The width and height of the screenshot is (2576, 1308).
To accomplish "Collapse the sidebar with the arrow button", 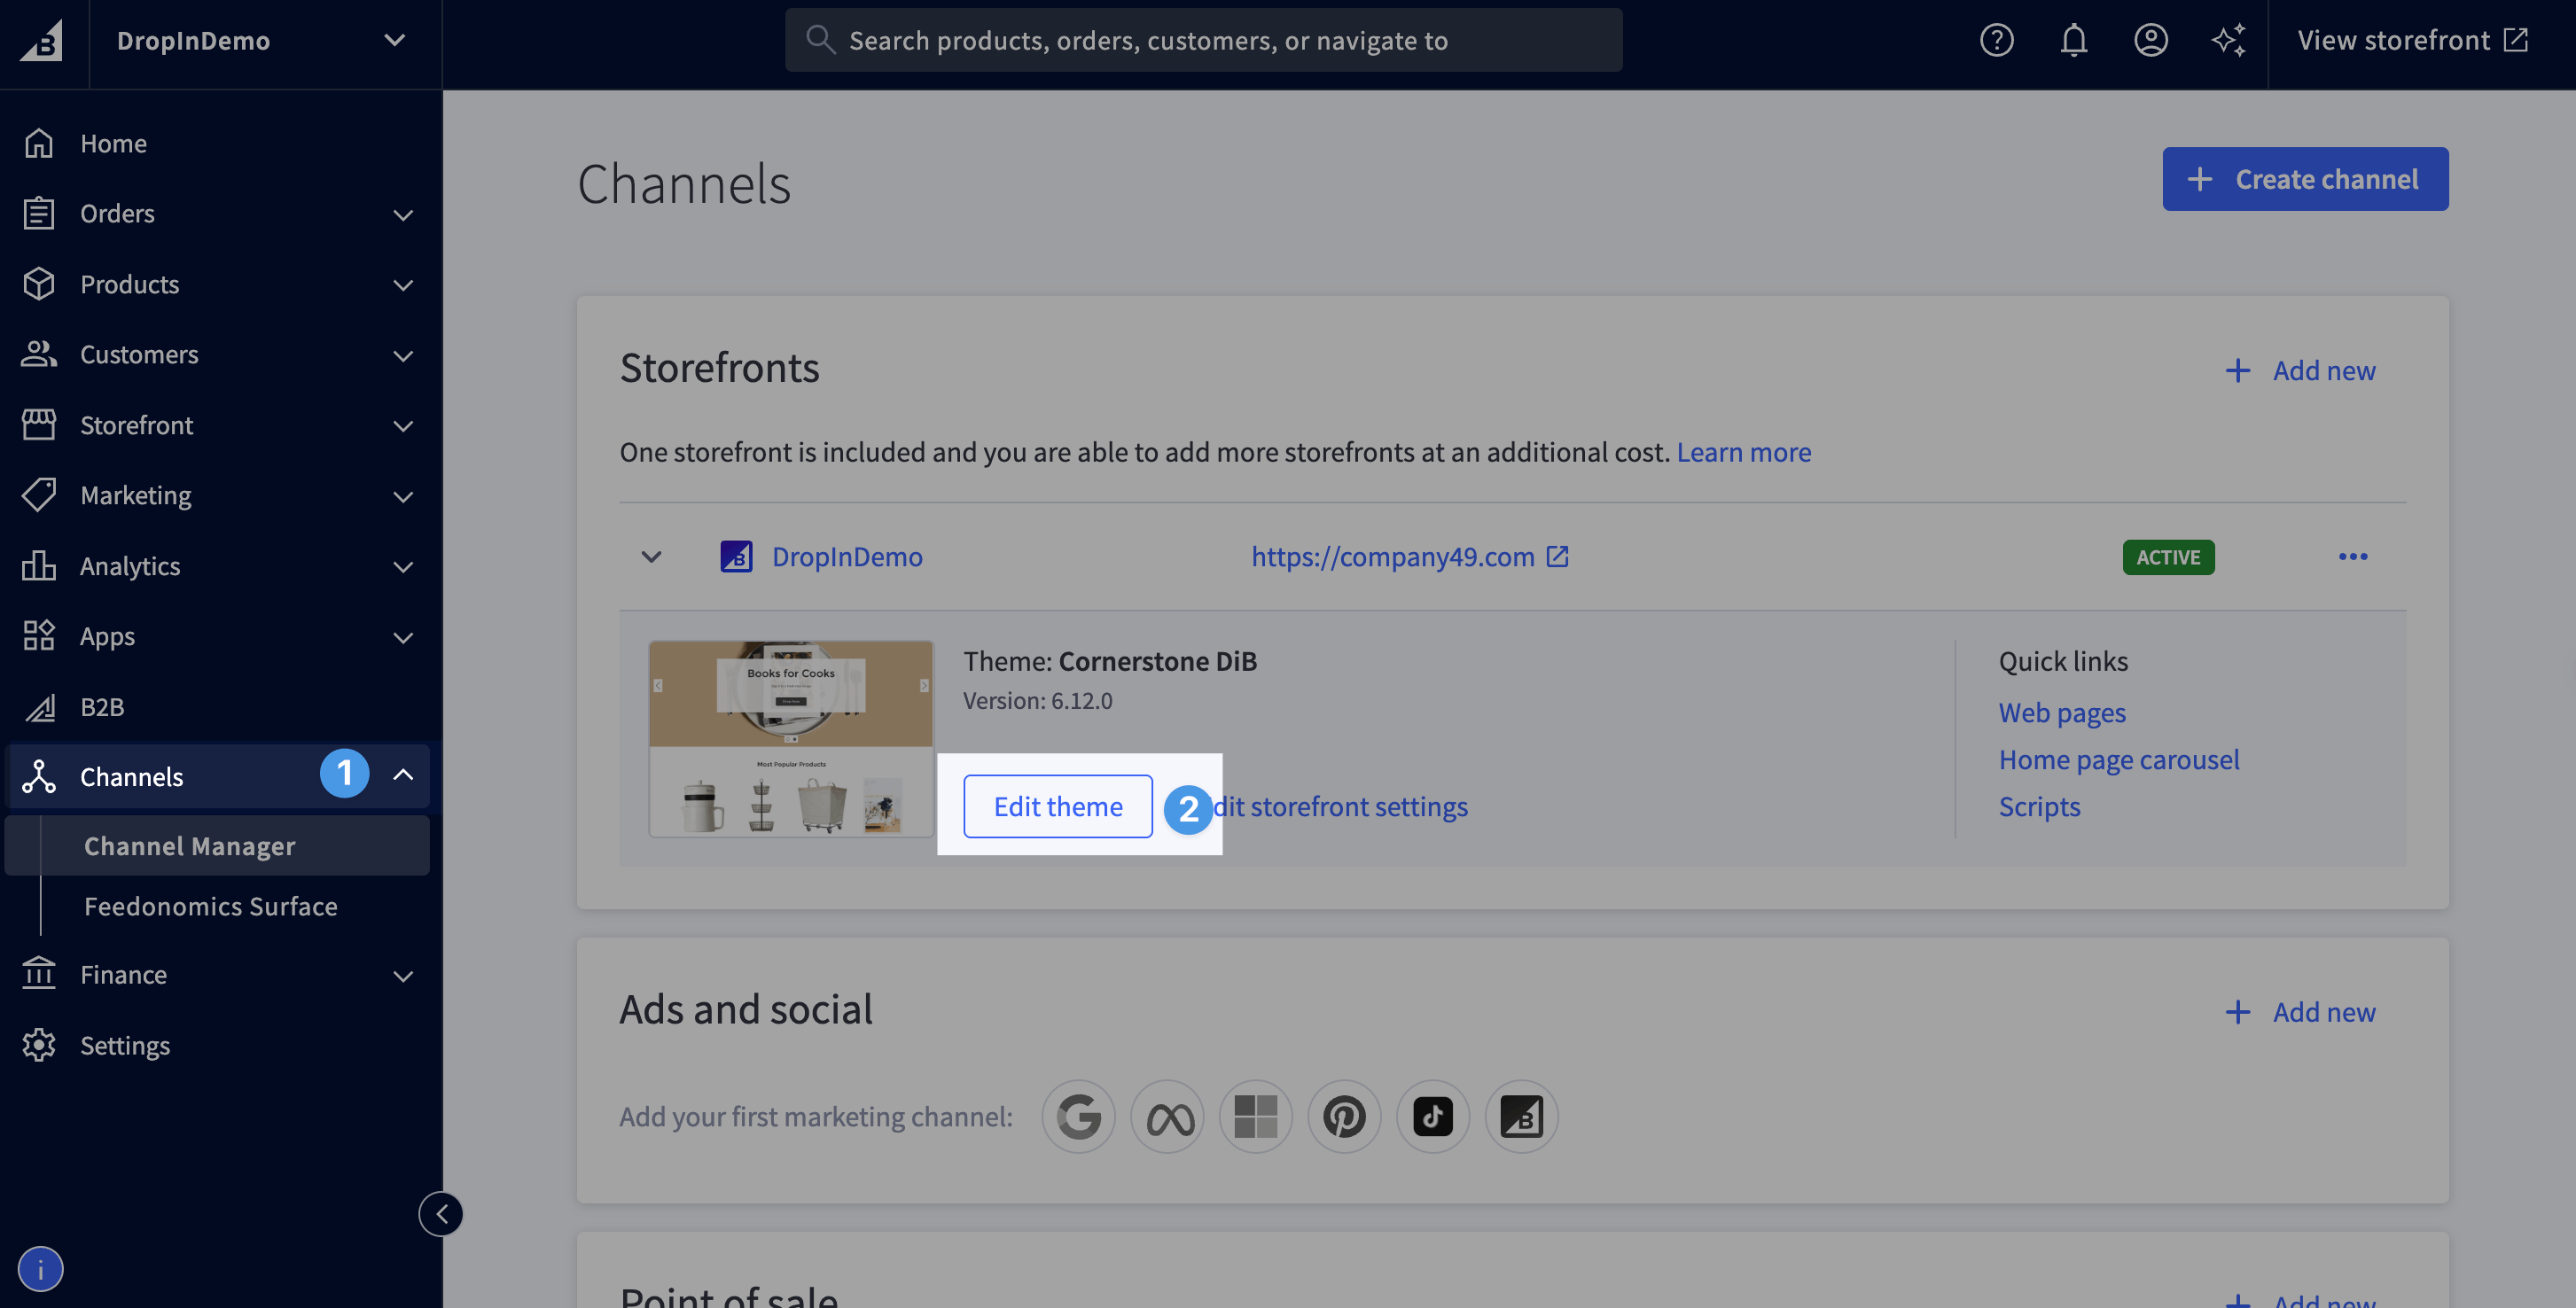I will click(x=441, y=1214).
